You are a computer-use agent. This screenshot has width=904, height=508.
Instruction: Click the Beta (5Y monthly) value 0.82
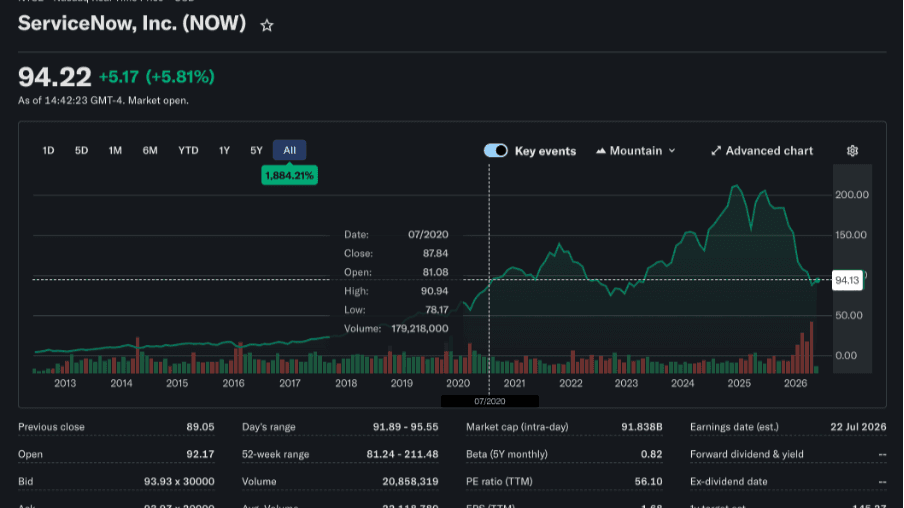click(651, 454)
